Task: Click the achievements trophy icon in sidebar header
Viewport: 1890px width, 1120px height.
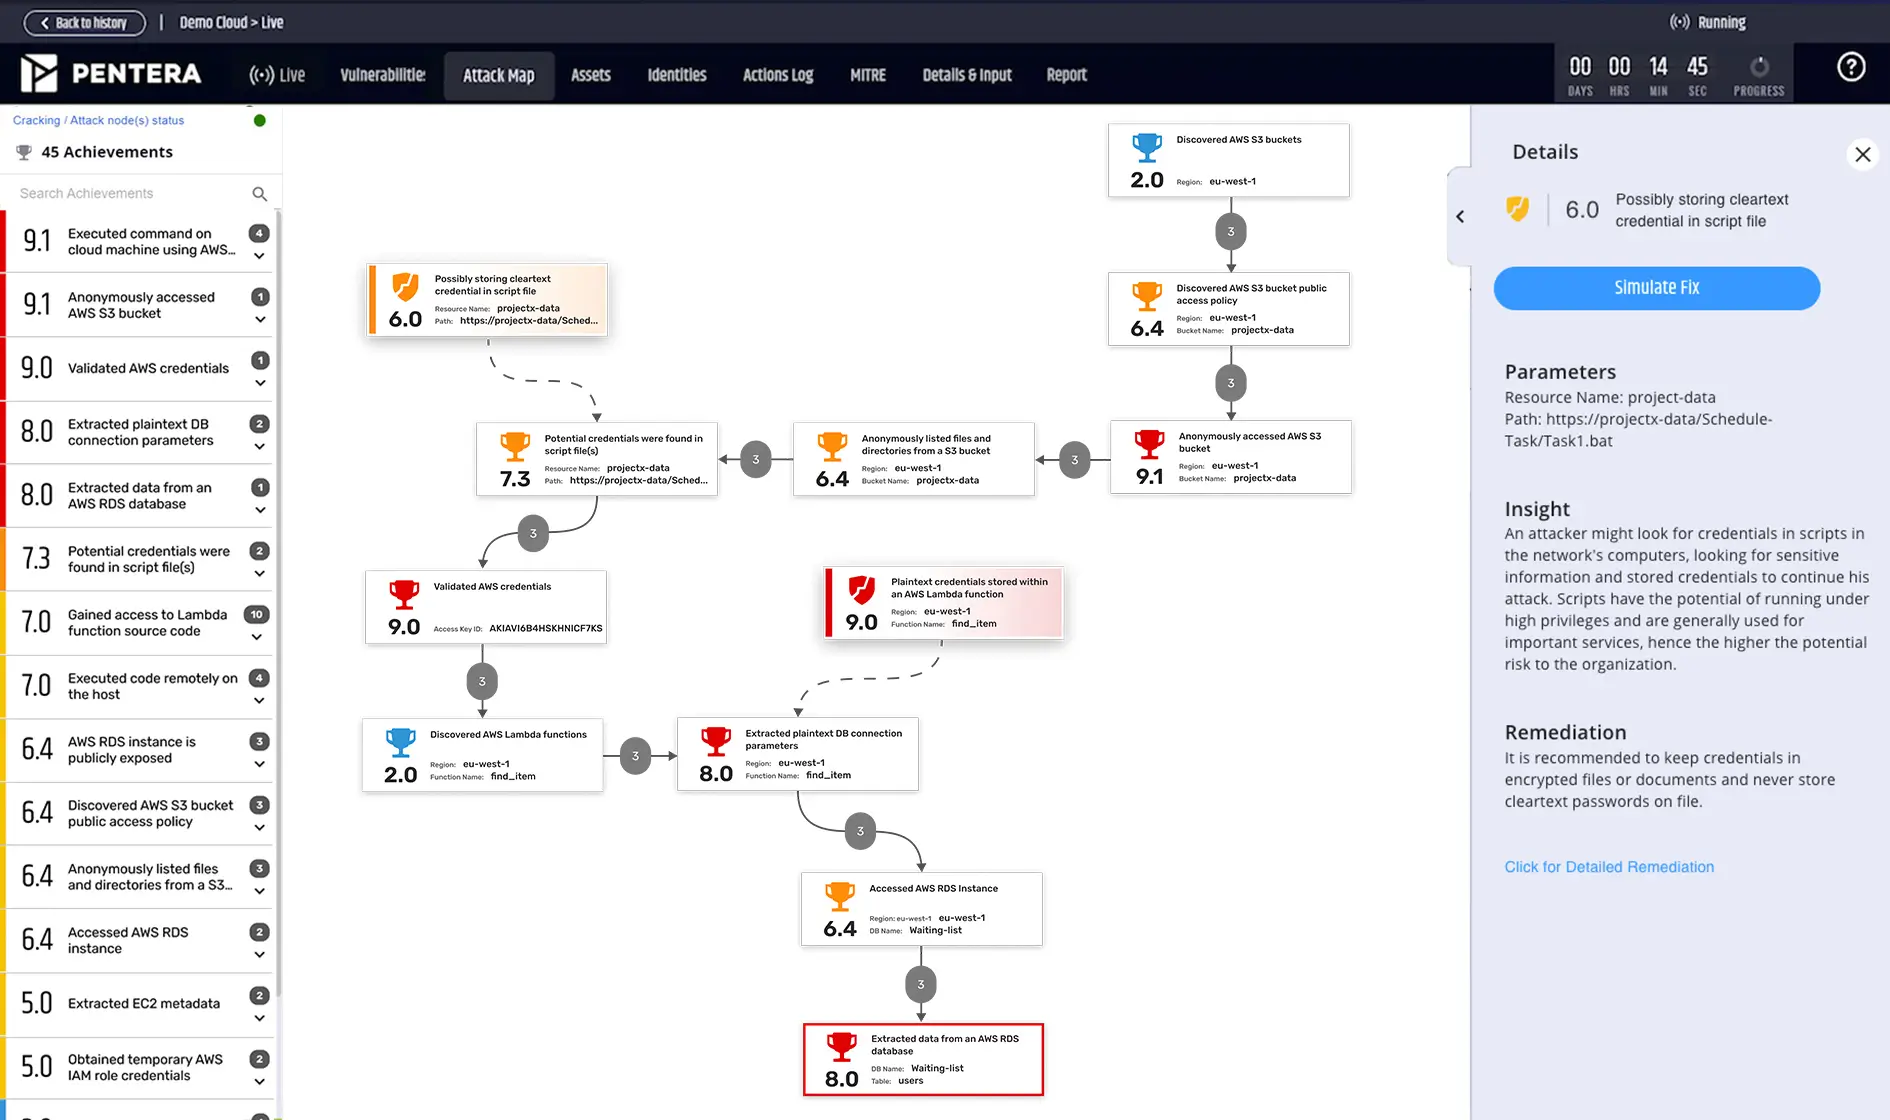Action: click(x=24, y=152)
